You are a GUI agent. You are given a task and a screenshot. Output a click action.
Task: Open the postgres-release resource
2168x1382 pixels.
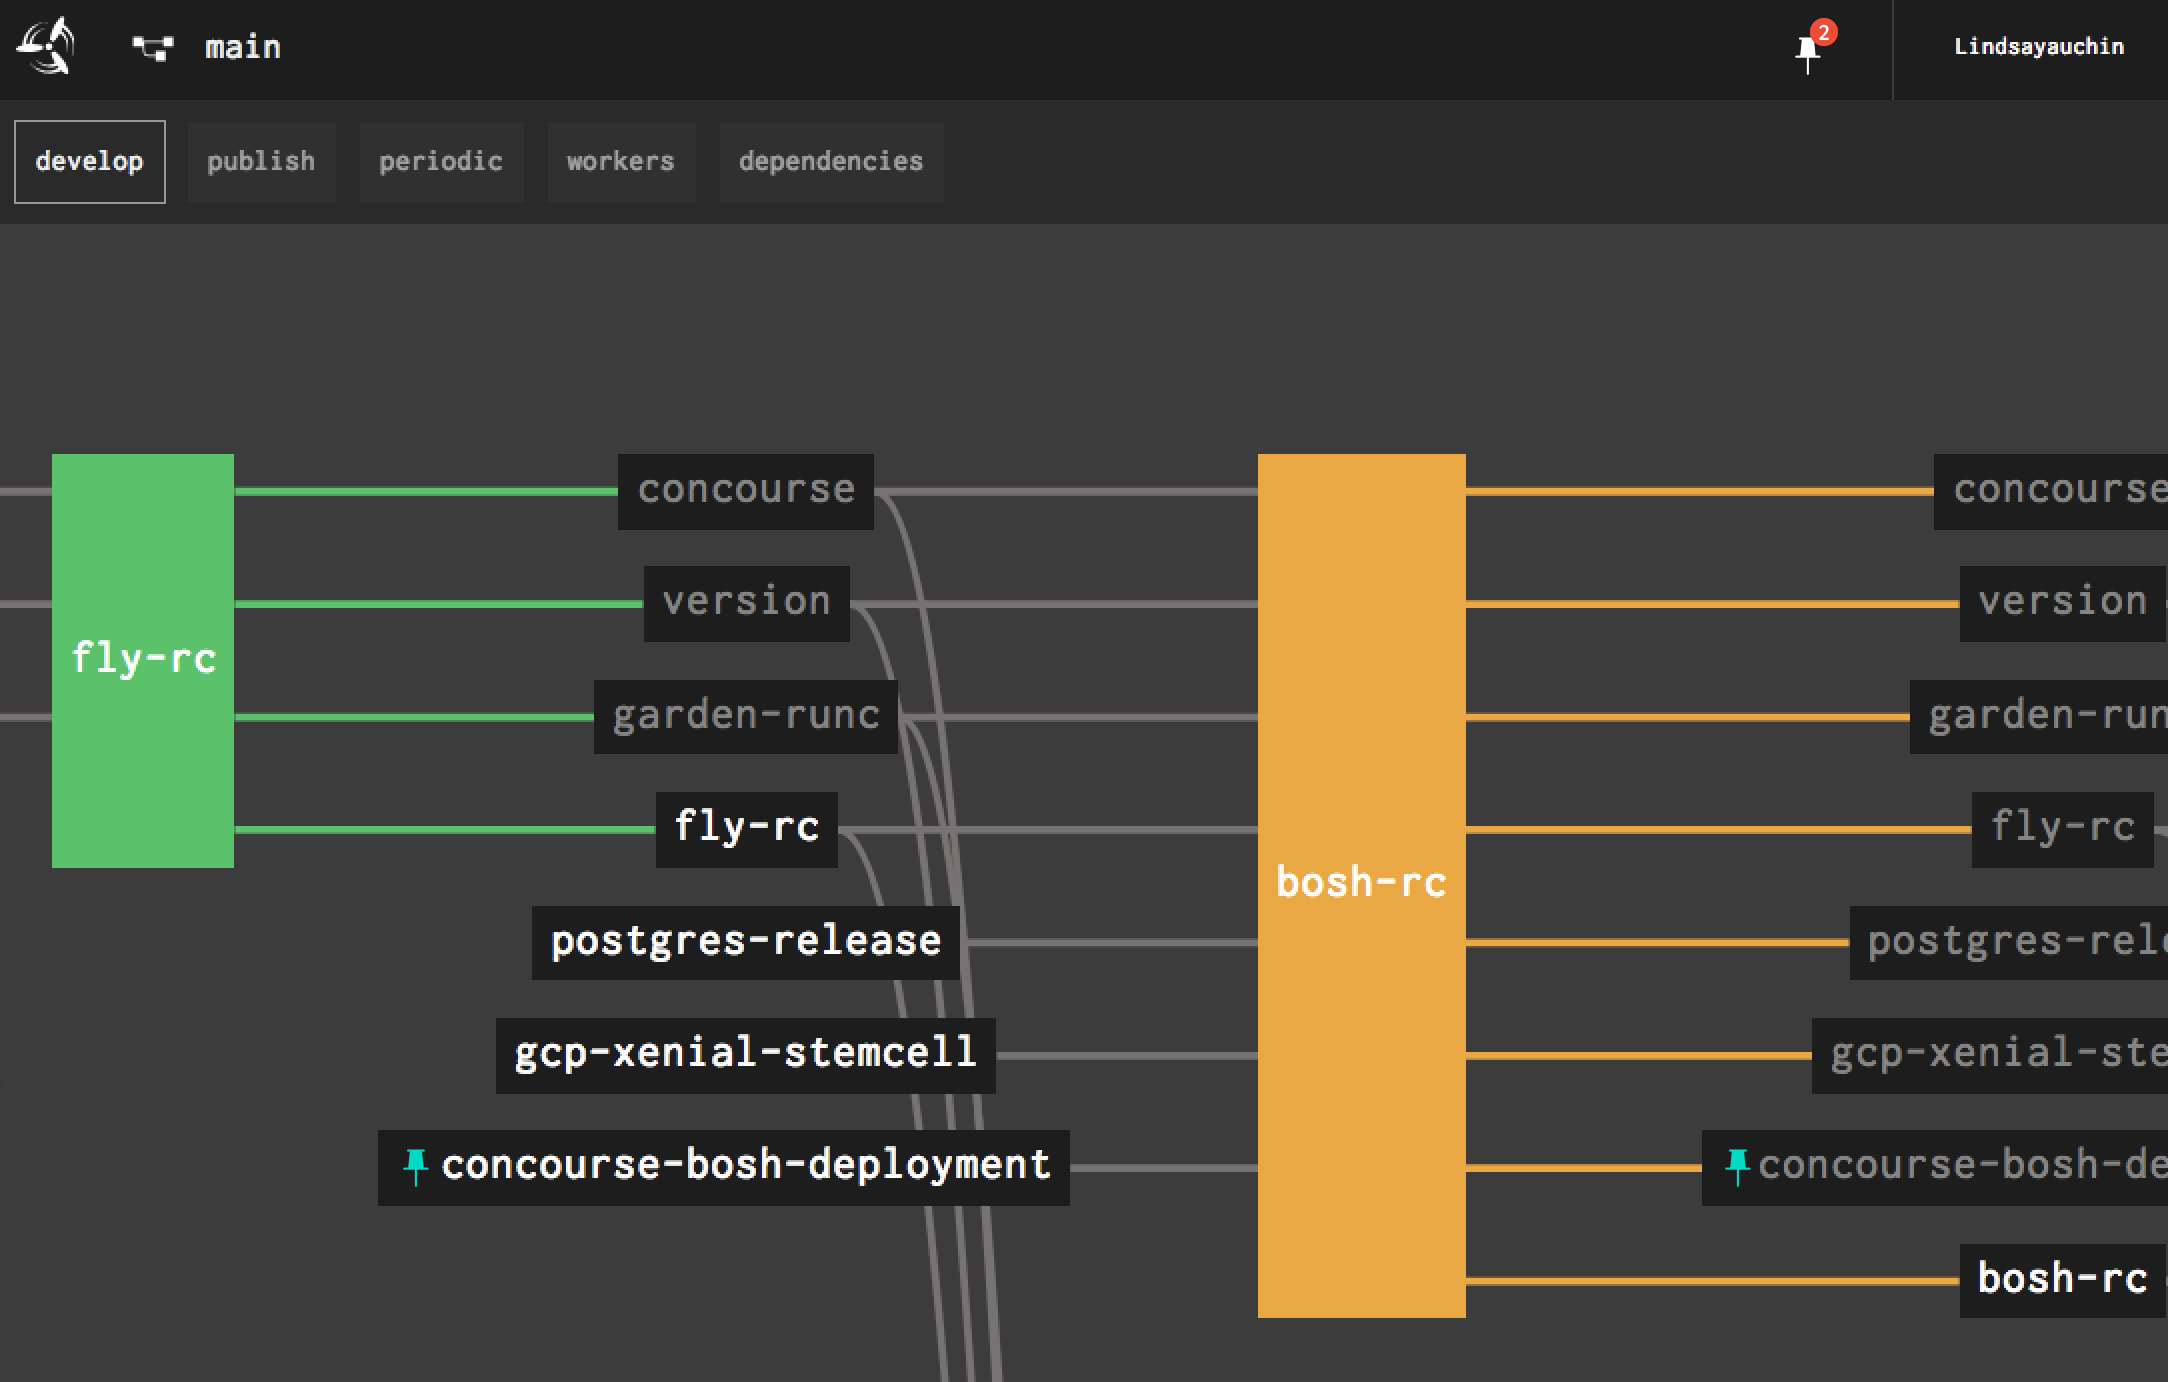coord(745,940)
